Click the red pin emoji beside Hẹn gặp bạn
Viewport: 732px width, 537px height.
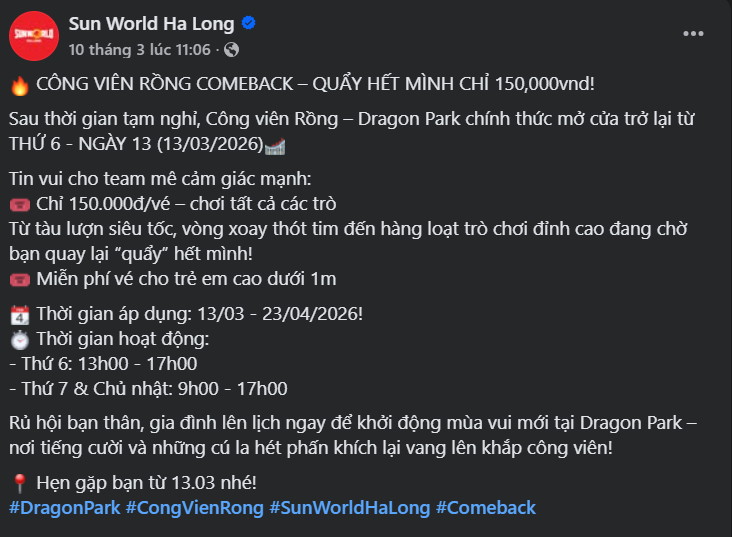pos(18,483)
